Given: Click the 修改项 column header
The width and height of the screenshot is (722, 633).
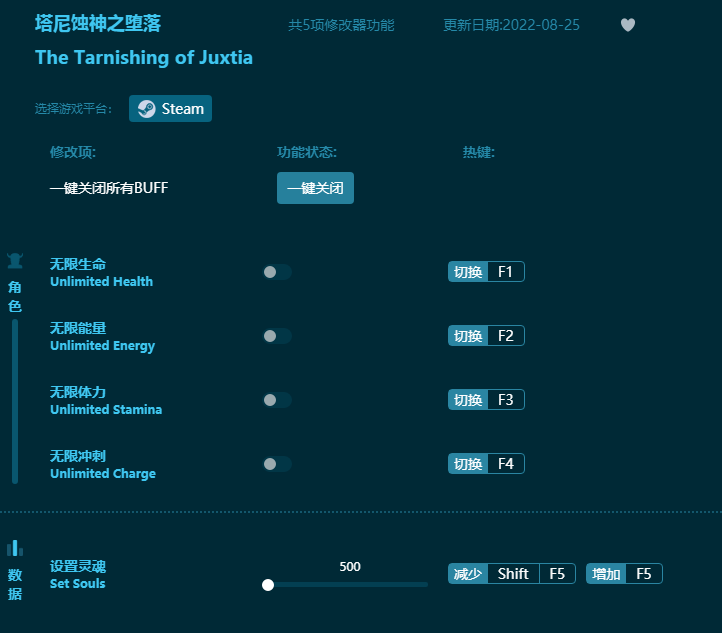Looking at the screenshot, I should (73, 152).
